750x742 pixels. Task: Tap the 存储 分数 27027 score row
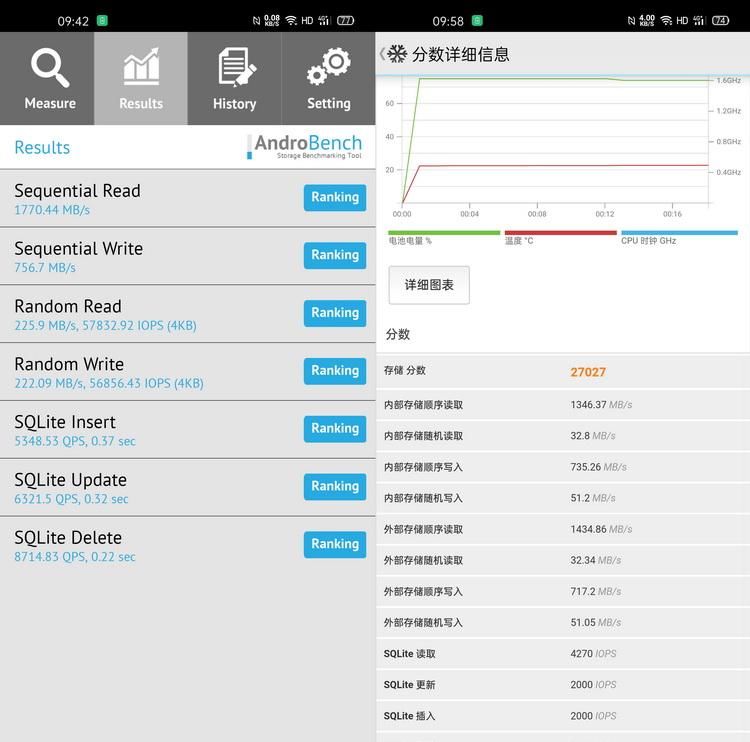point(562,372)
